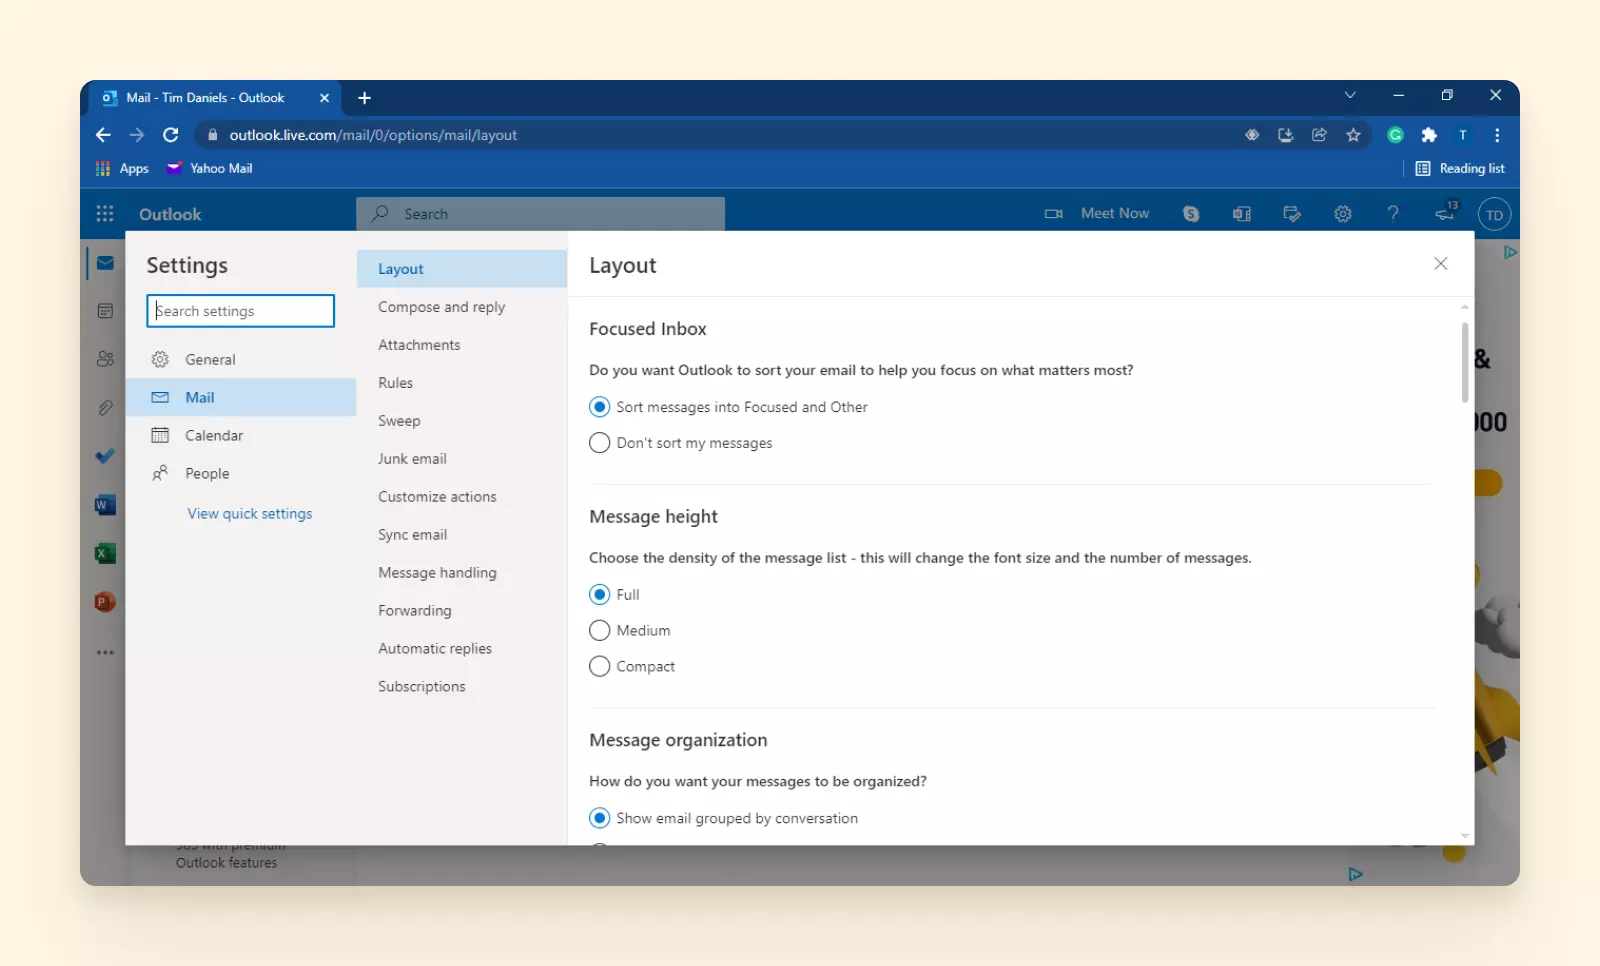This screenshot has width=1600, height=966.
Task: Open Attachments settings
Action: coord(462,345)
